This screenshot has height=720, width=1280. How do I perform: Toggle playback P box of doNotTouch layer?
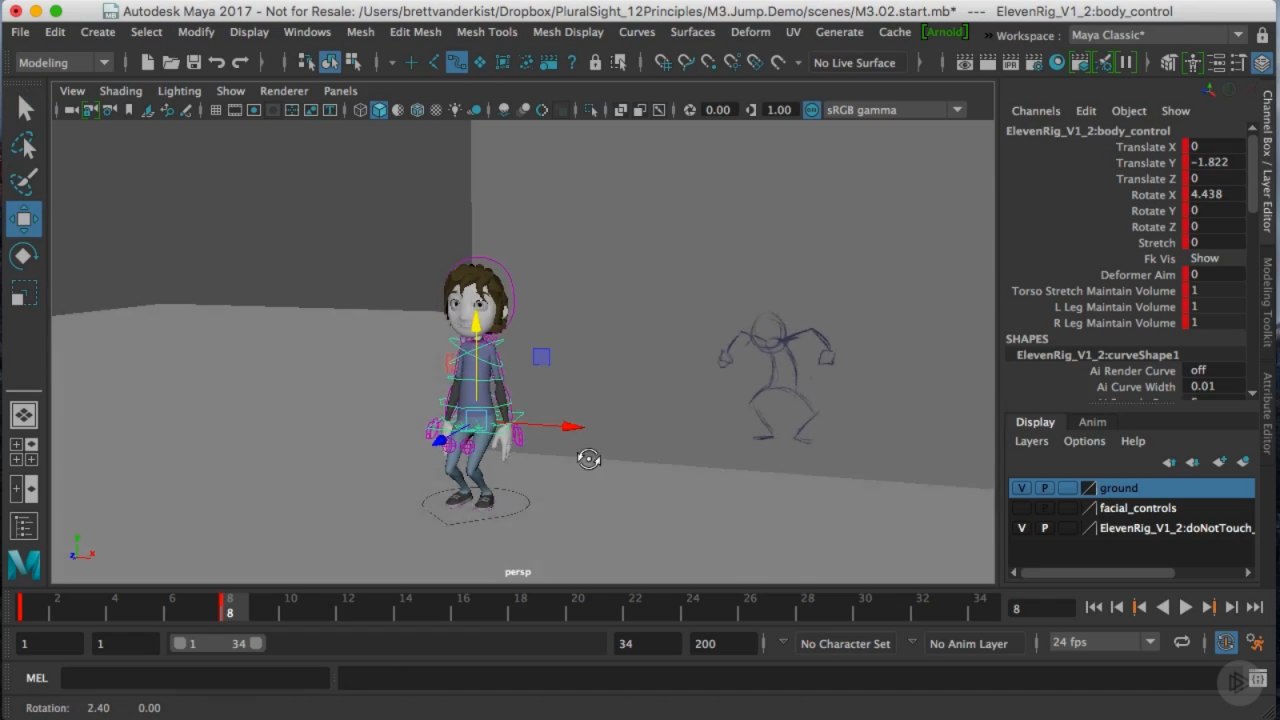click(1045, 528)
